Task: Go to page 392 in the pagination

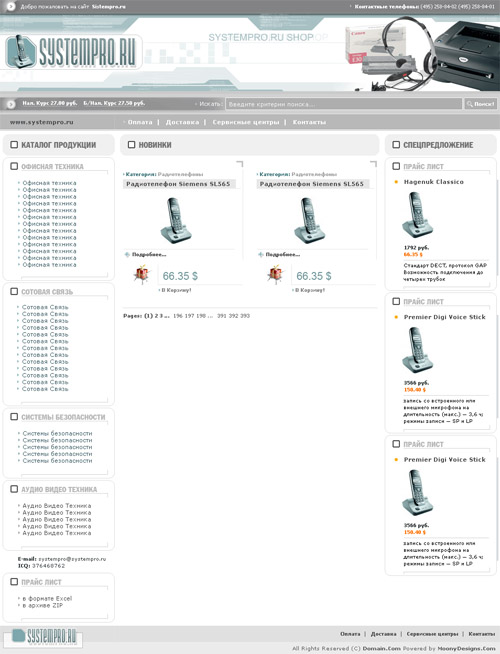Action: [234, 316]
